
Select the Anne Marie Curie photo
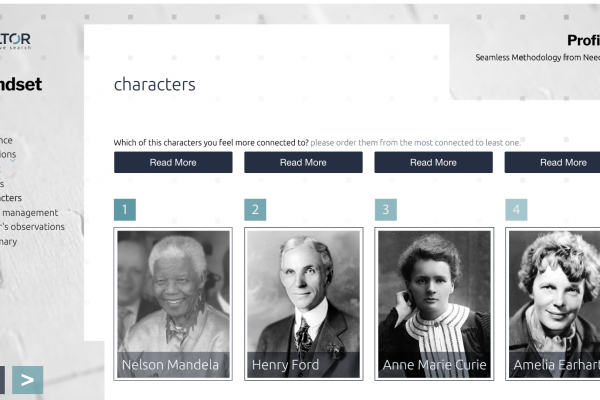click(x=433, y=303)
